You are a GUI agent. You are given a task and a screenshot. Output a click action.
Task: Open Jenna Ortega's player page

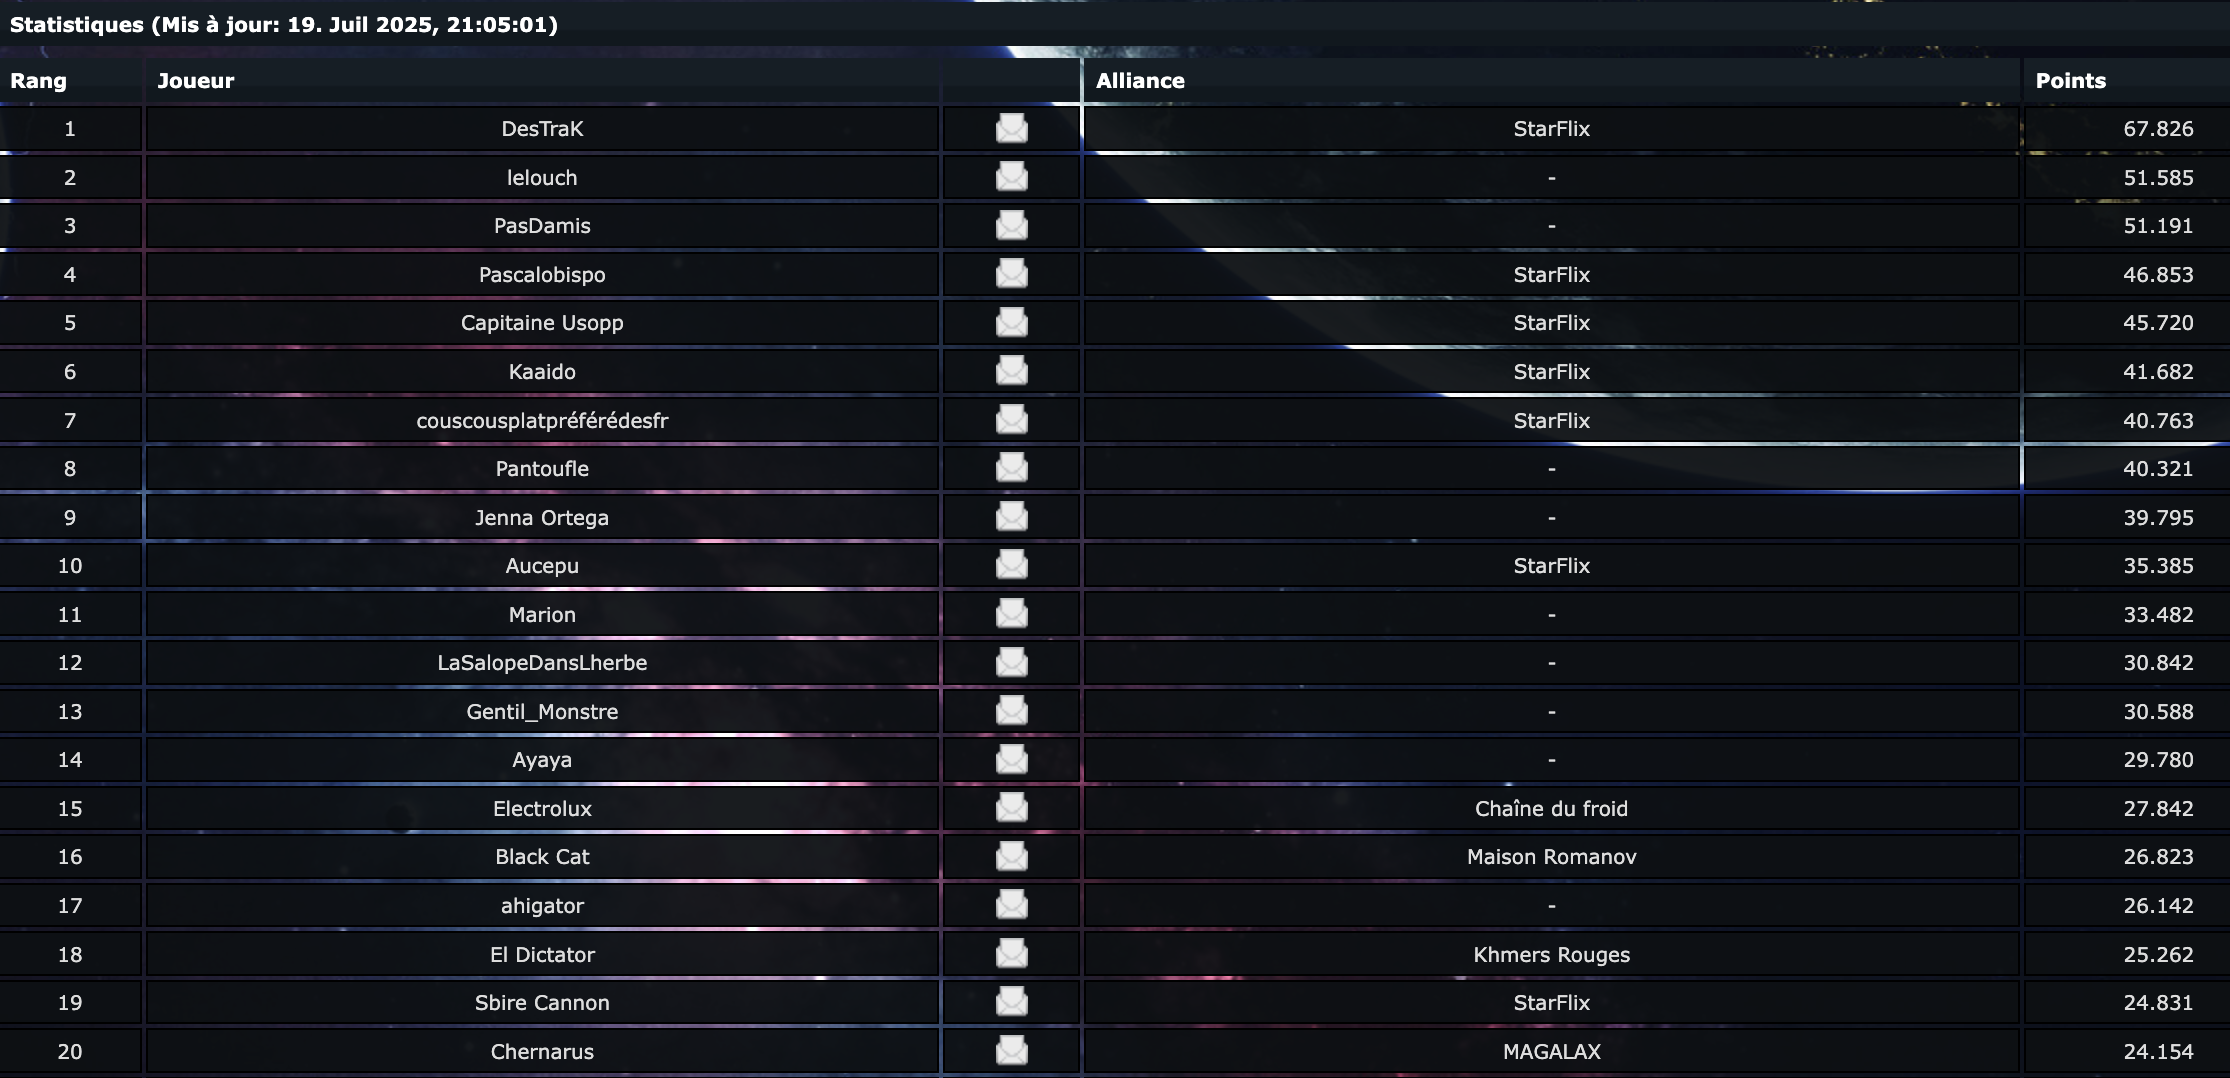coord(542,518)
